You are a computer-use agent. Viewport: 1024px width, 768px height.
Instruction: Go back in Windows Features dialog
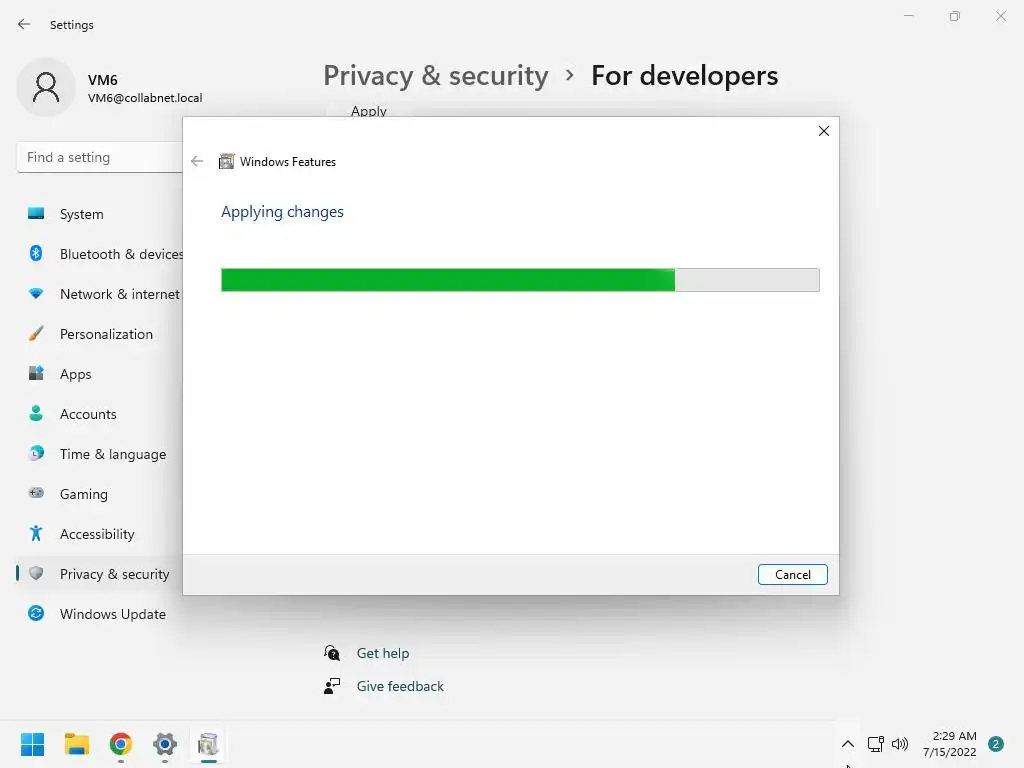pyautogui.click(x=197, y=161)
